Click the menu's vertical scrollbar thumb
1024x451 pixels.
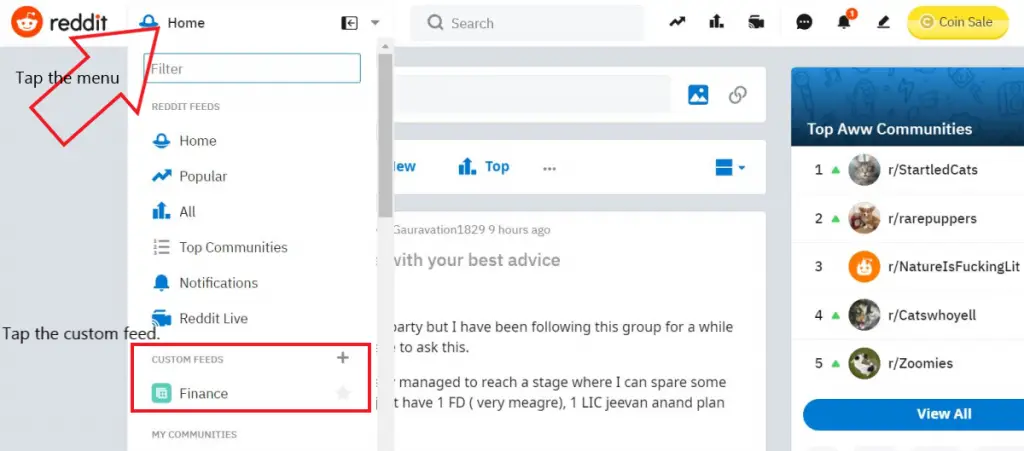pyautogui.click(x=385, y=136)
